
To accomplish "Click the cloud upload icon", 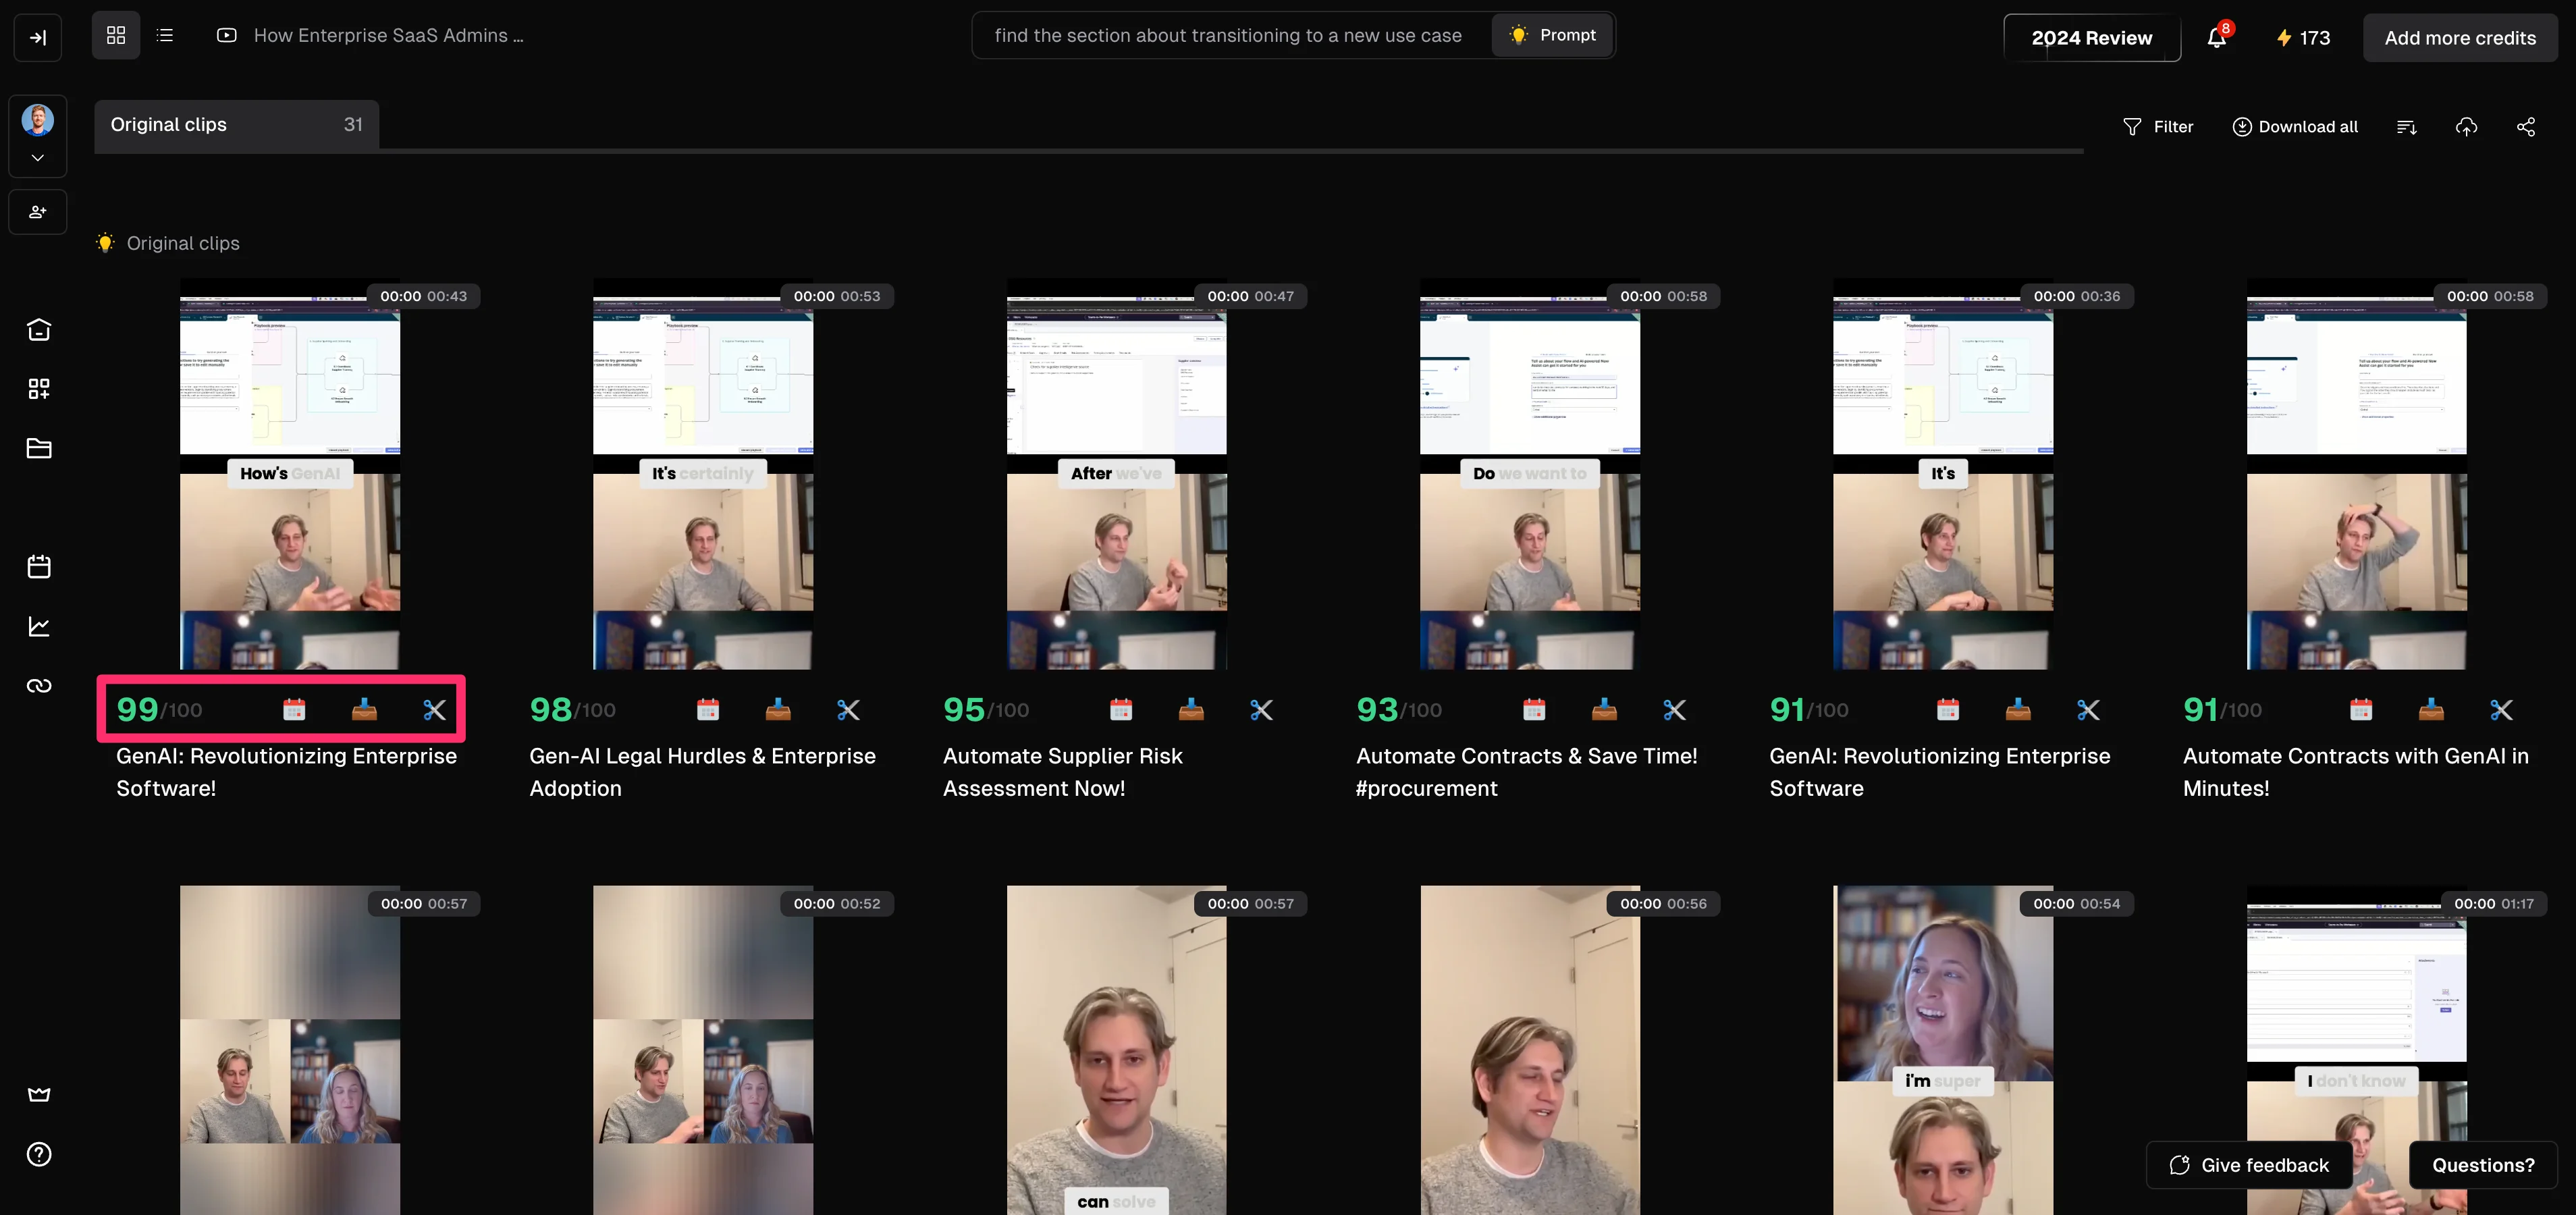I will [2466, 127].
